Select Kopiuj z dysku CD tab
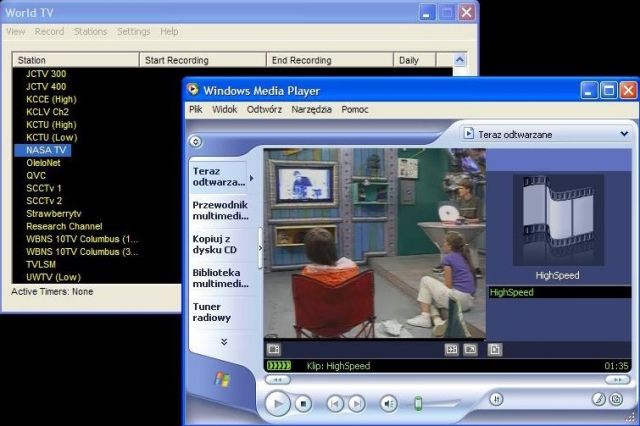The image size is (640, 426). click(x=220, y=244)
